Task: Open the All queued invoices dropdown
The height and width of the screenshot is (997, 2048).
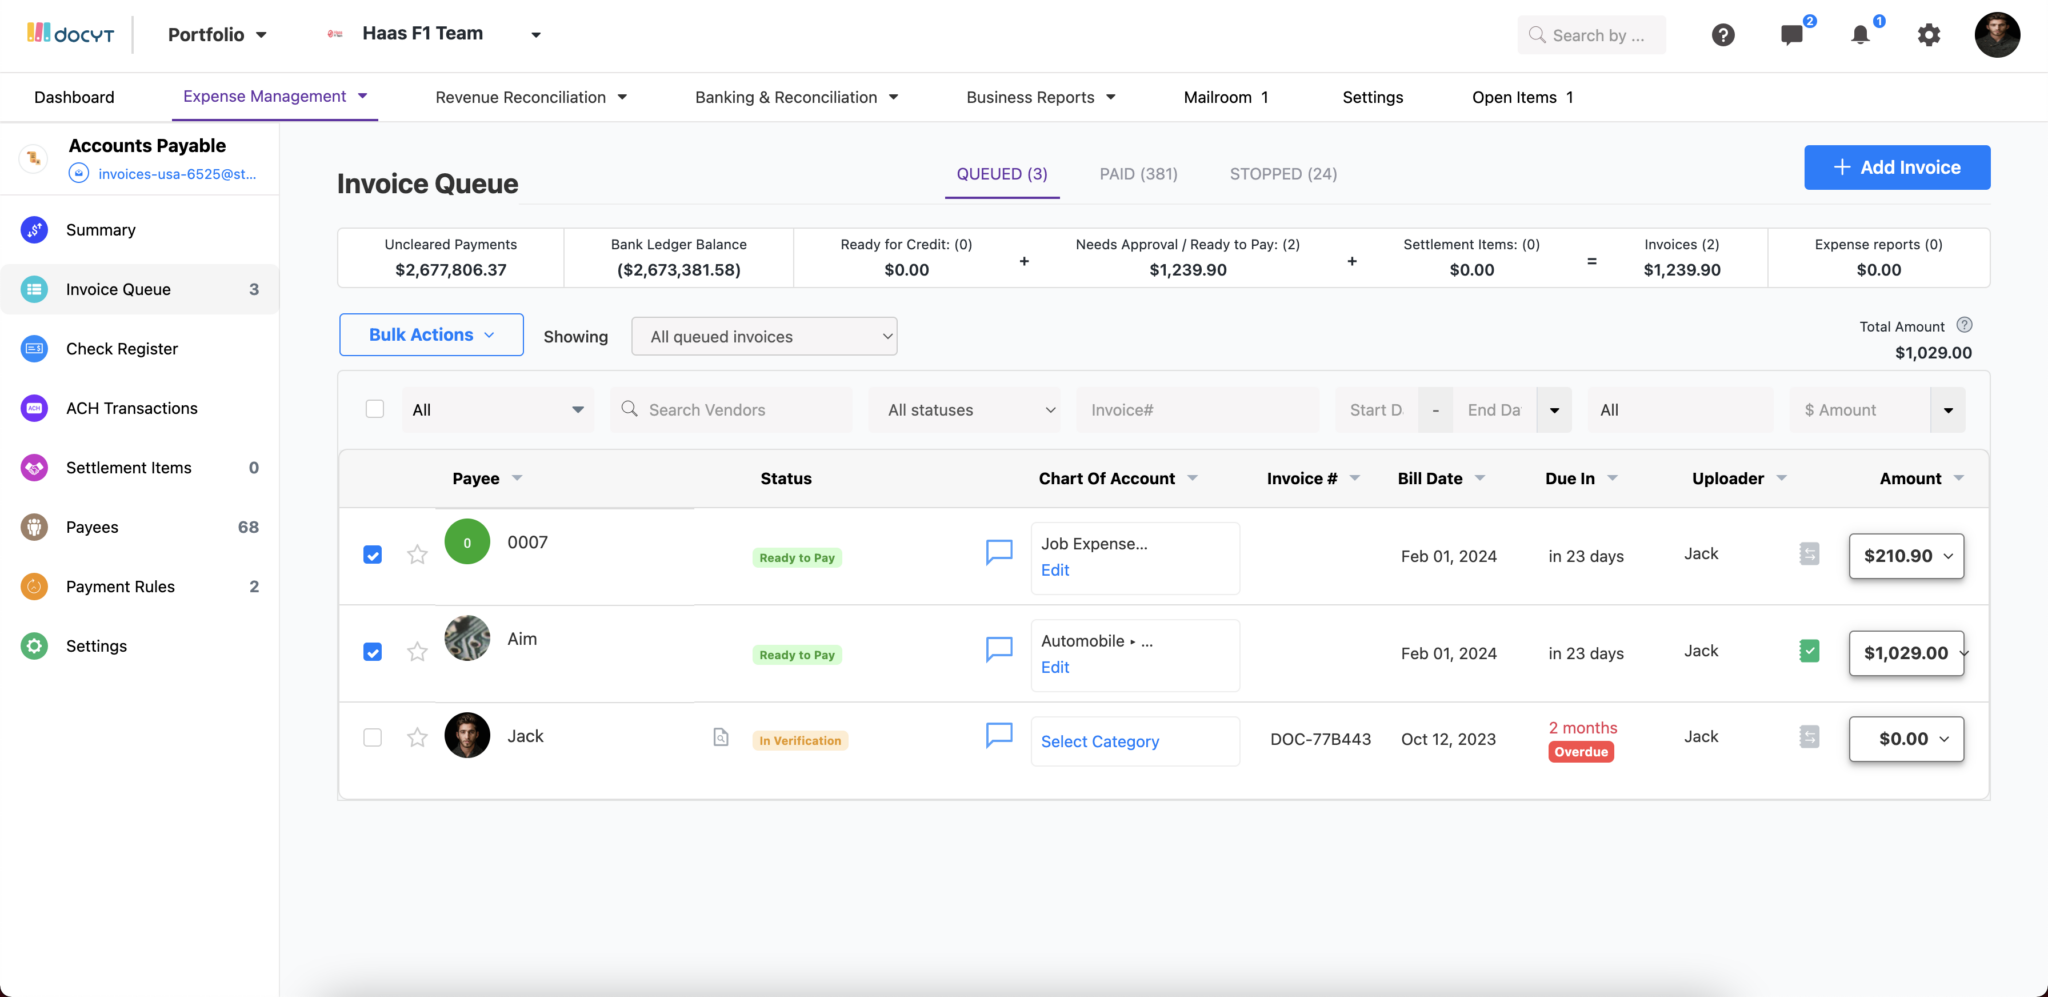Action: point(763,336)
